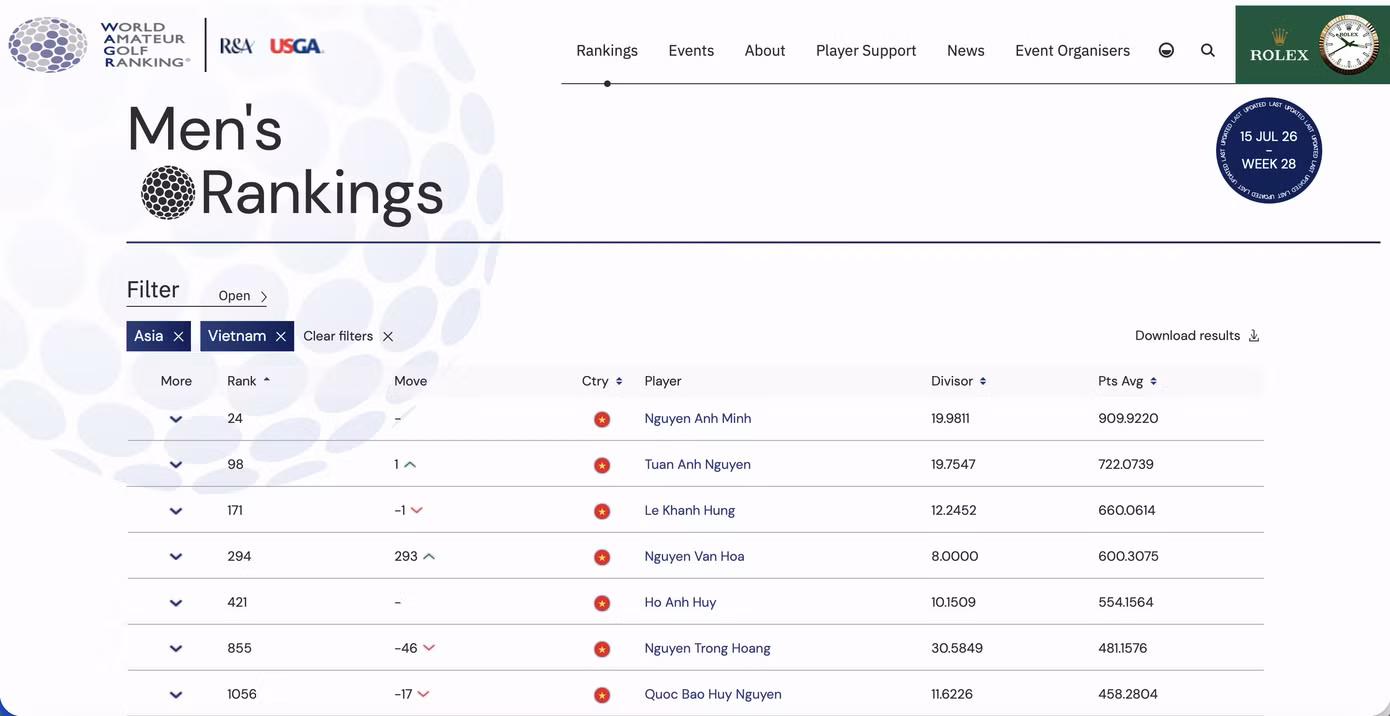1390x716 pixels.
Task: Remove the Asia filter tag
Action: coord(178,337)
